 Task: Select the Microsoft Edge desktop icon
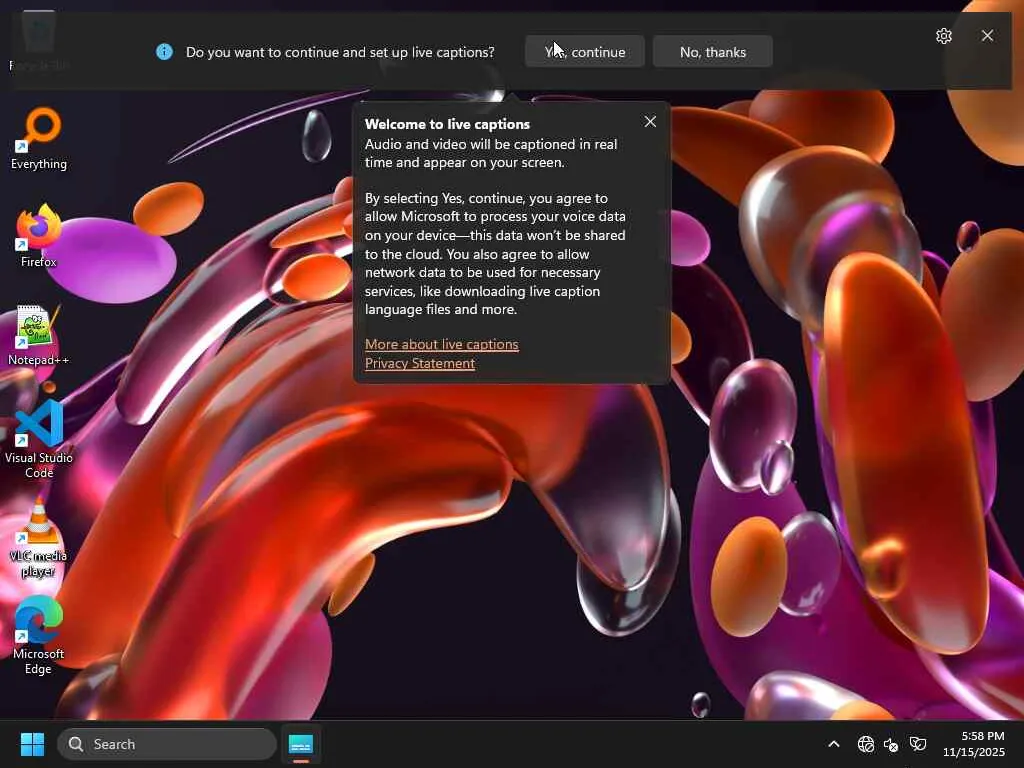point(39,635)
